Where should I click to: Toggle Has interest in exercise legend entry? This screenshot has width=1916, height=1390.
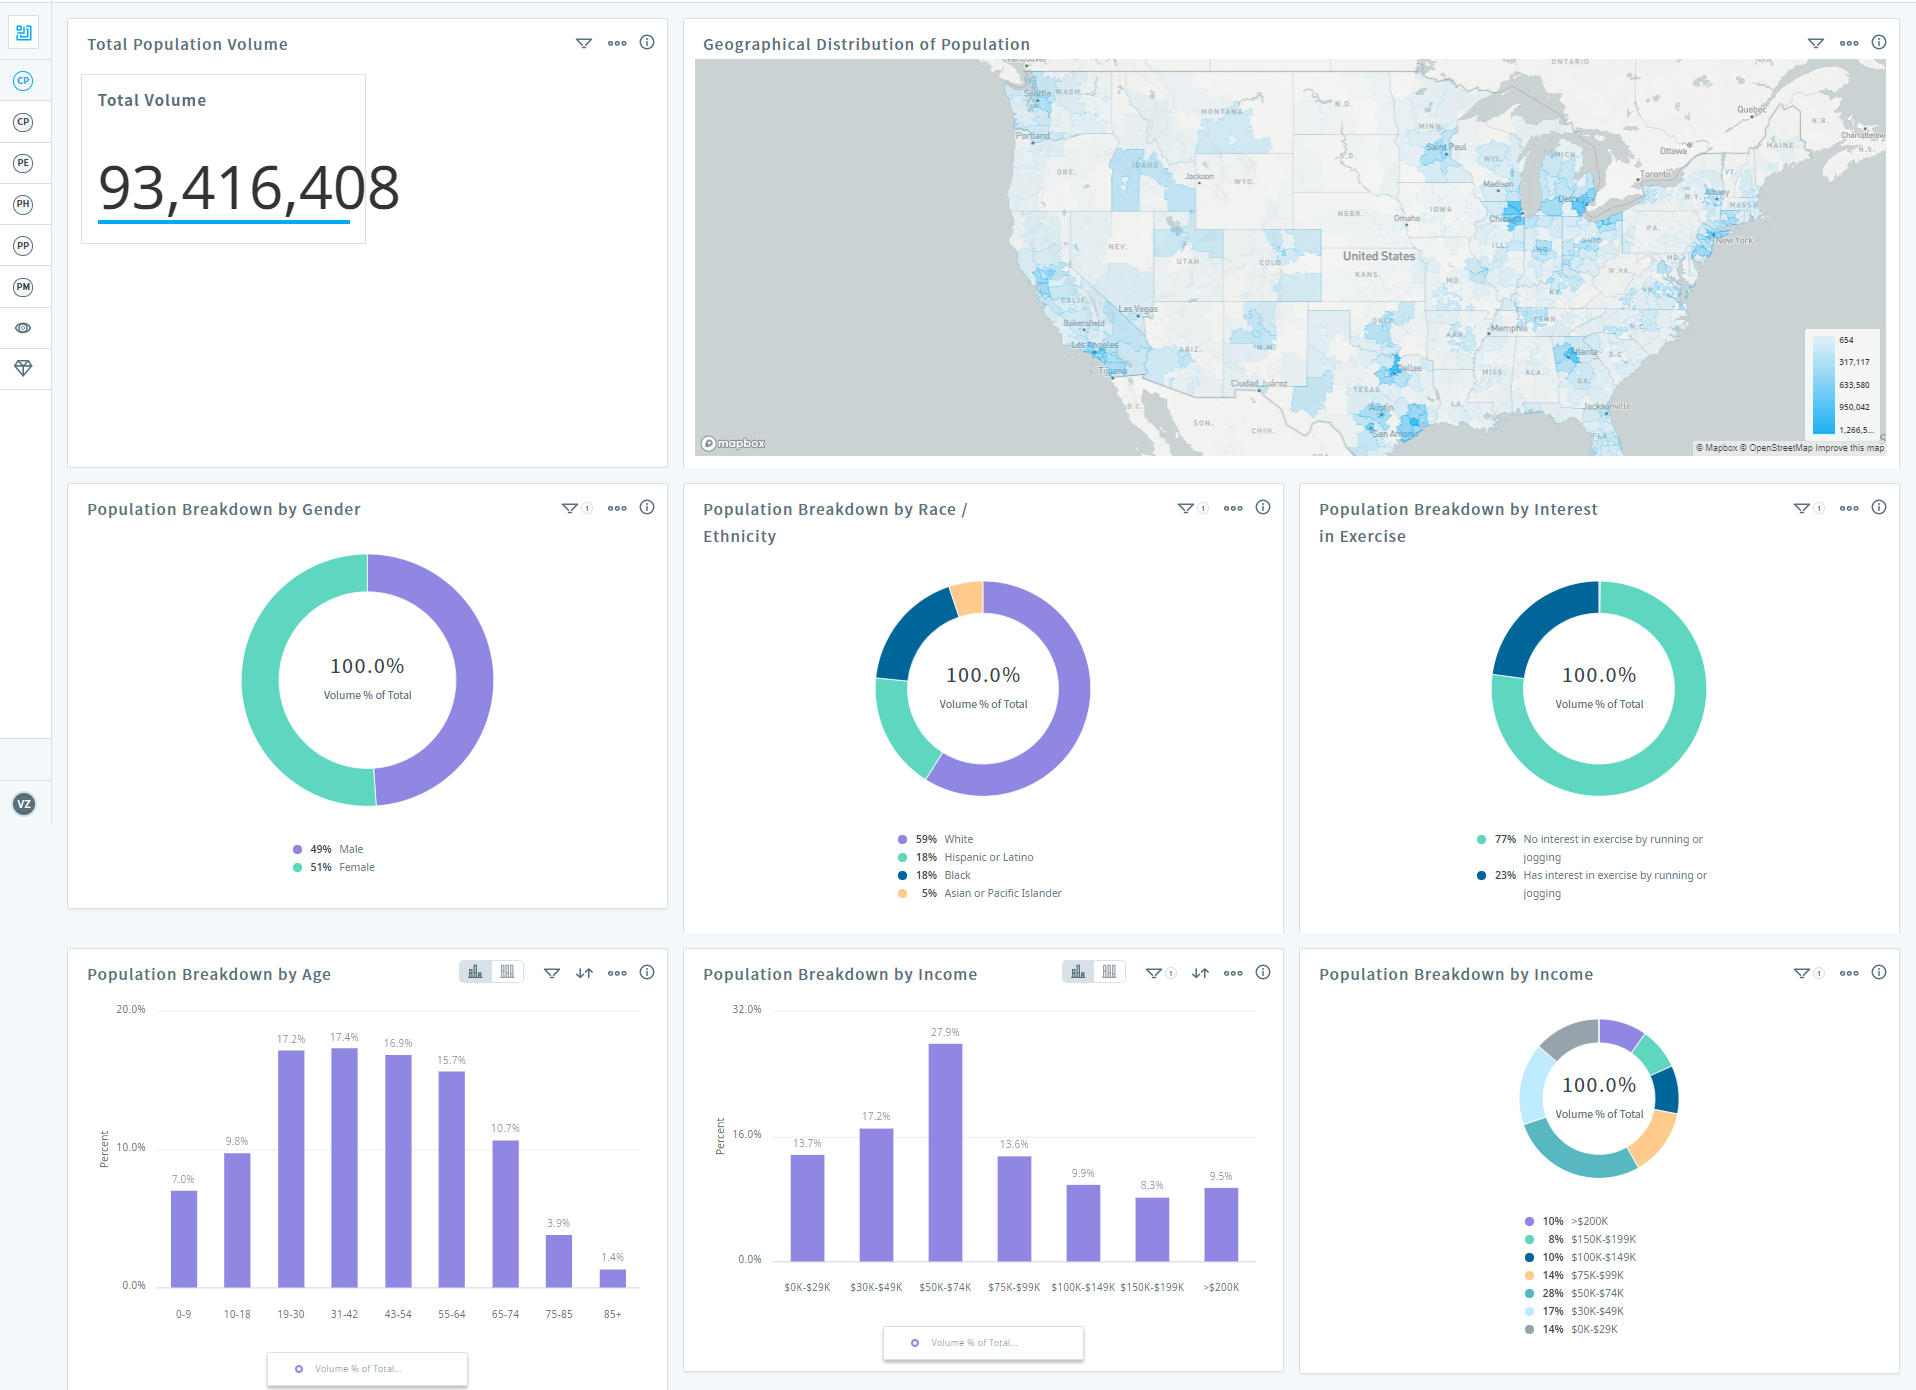point(1592,884)
